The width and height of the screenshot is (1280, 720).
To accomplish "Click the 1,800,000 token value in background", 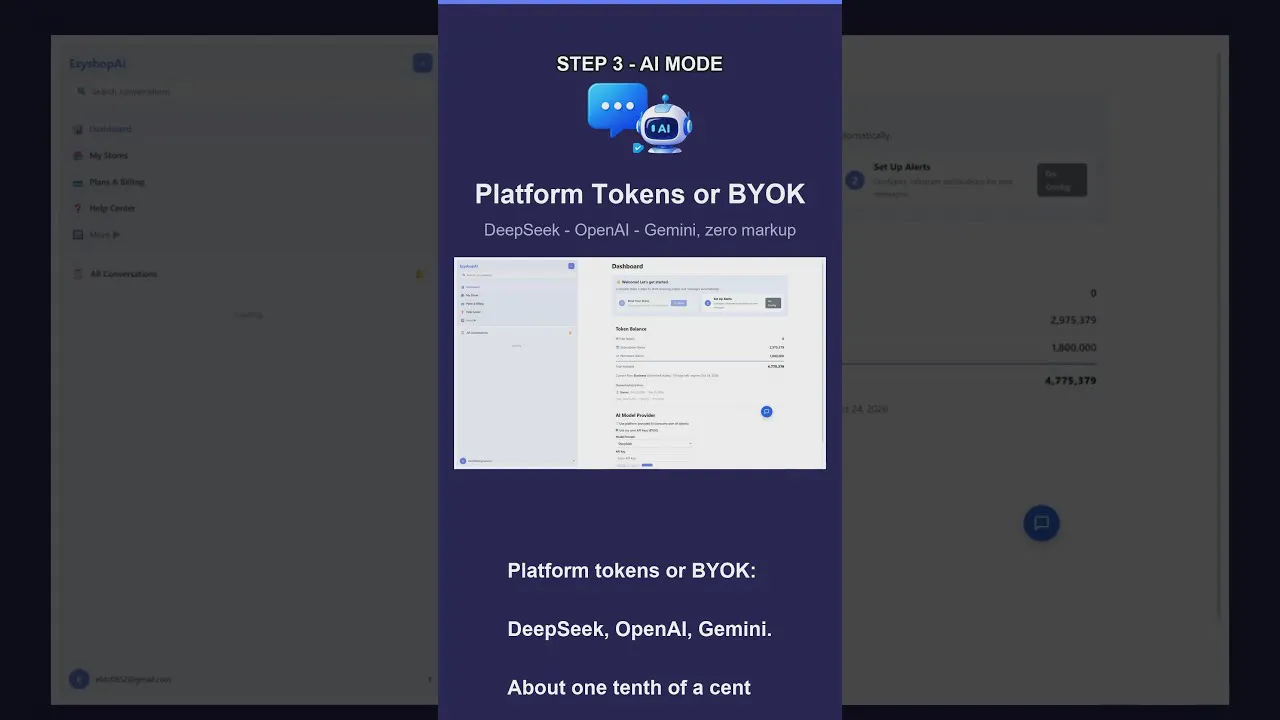I will 1073,348.
